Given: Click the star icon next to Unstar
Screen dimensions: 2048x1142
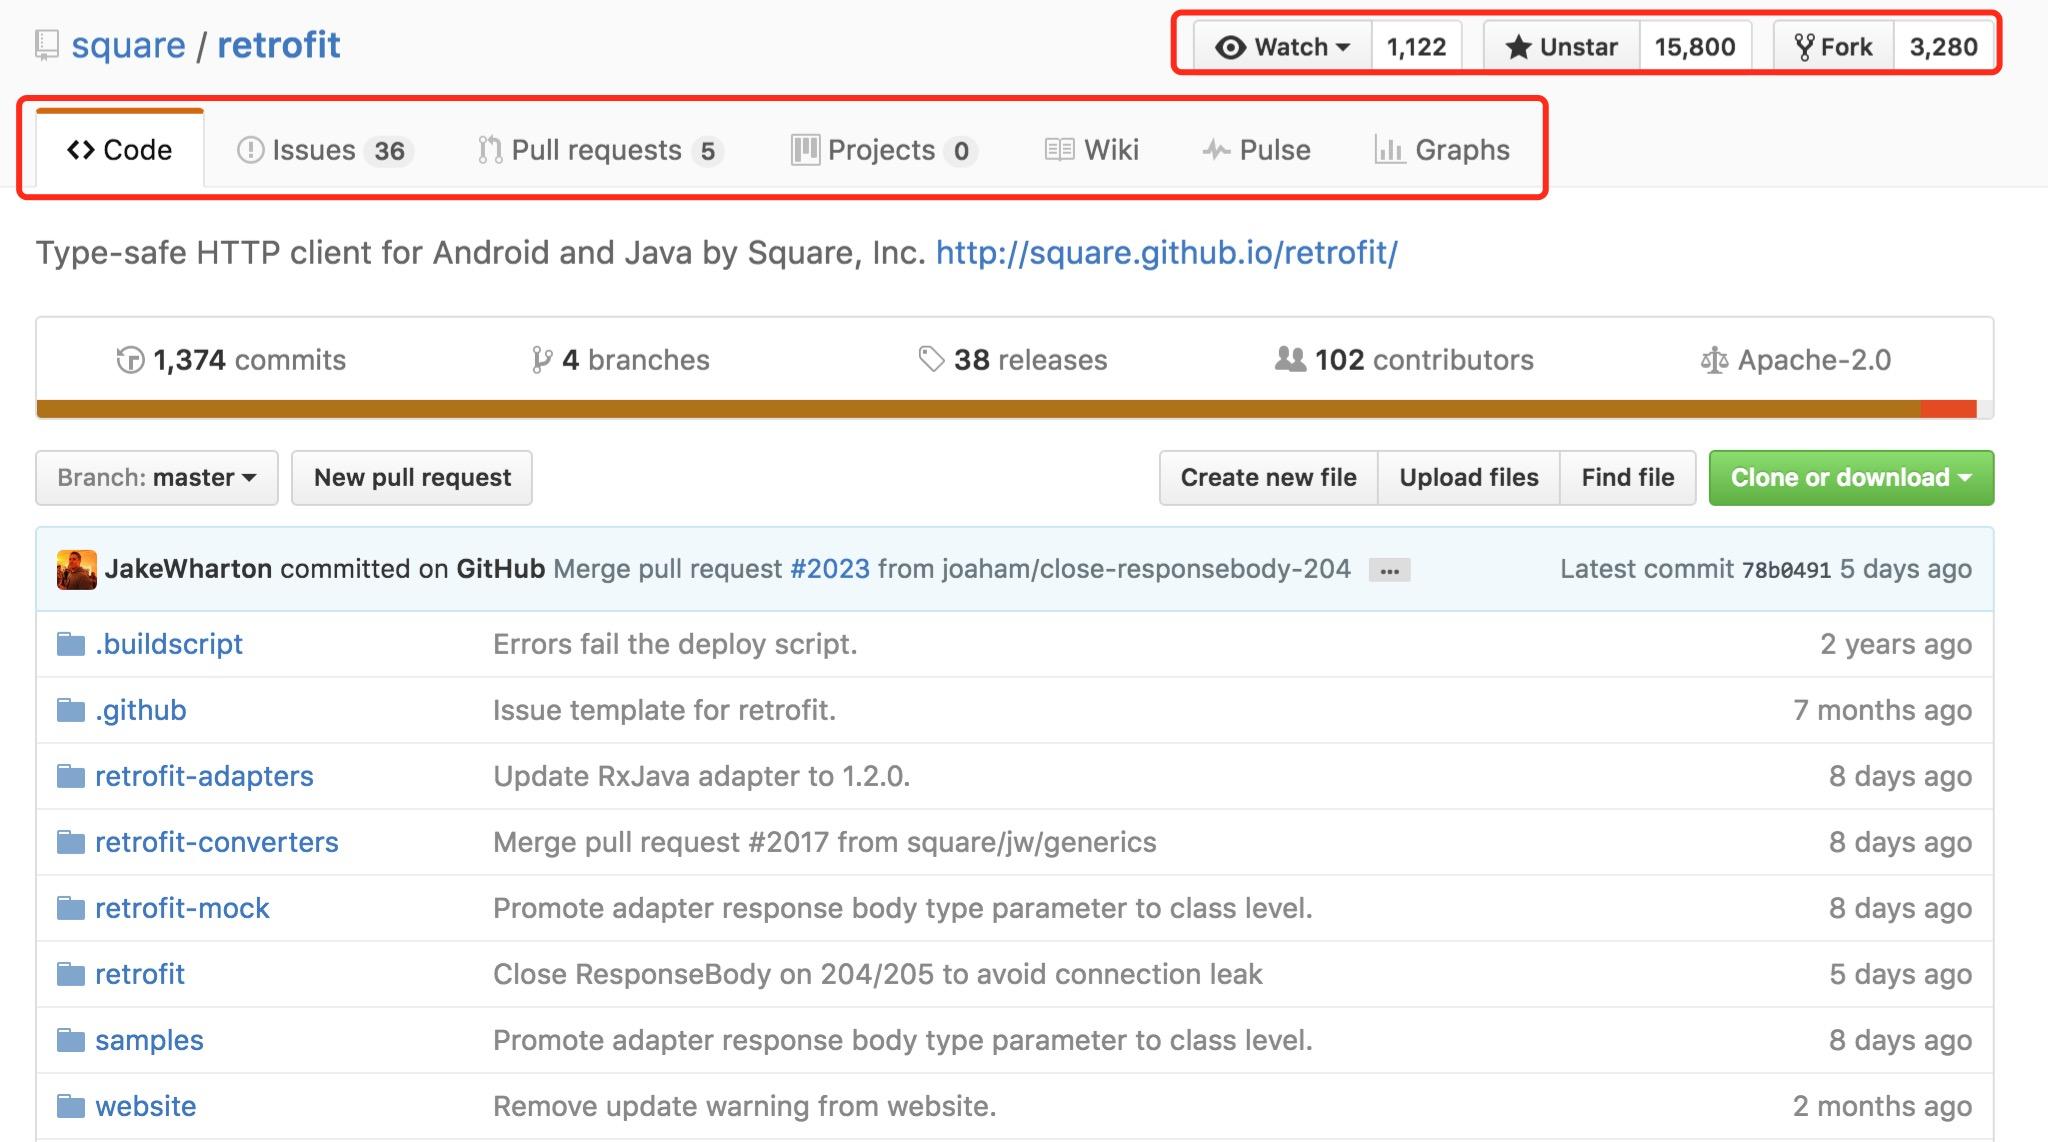Looking at the screenshot, I should 1518,46.
